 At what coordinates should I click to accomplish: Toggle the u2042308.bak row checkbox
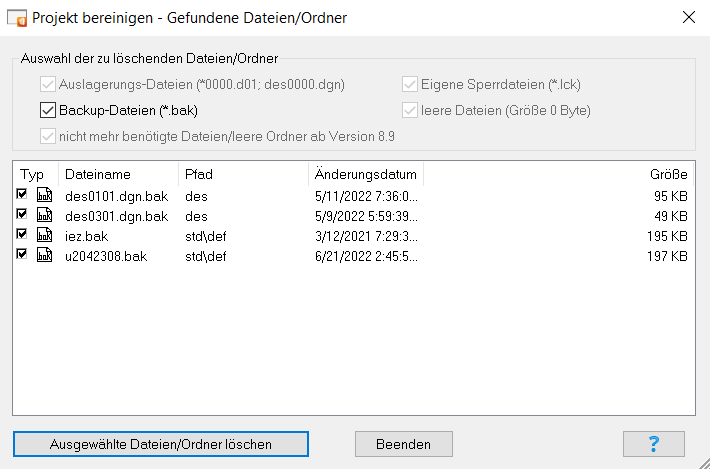click(x=22, y=256)
